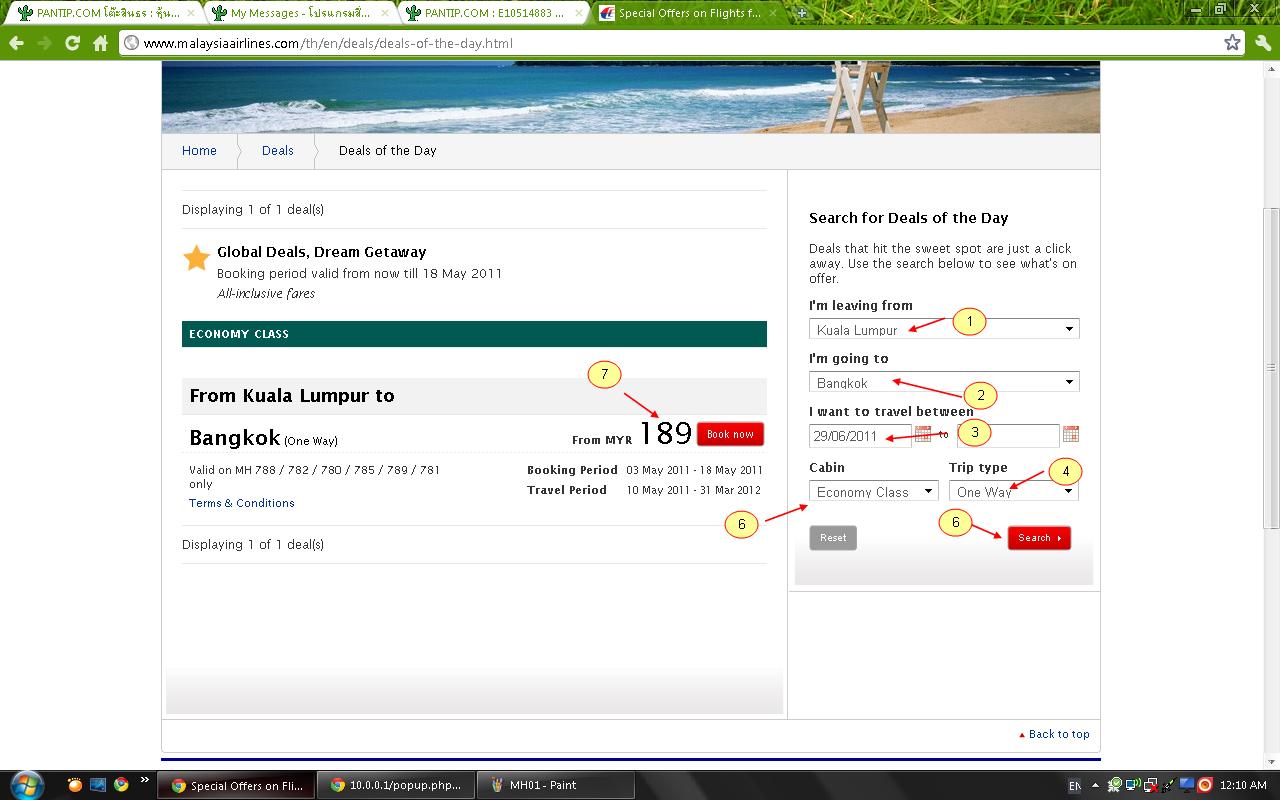Expand the Cabin Economy Class dropdown
Image resolution: width=1280 pixels, height=800 pixels.
click(873, 491)
